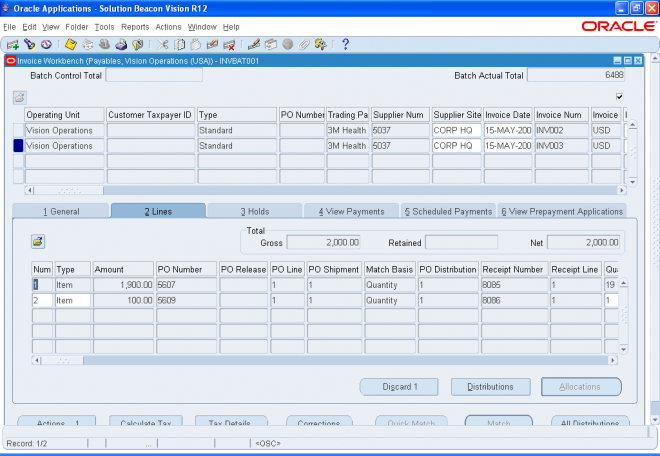This screenshot has height=456, width=660.
Task: Click folder icon above Operating Unit column
Action: (x=19, y=98)
